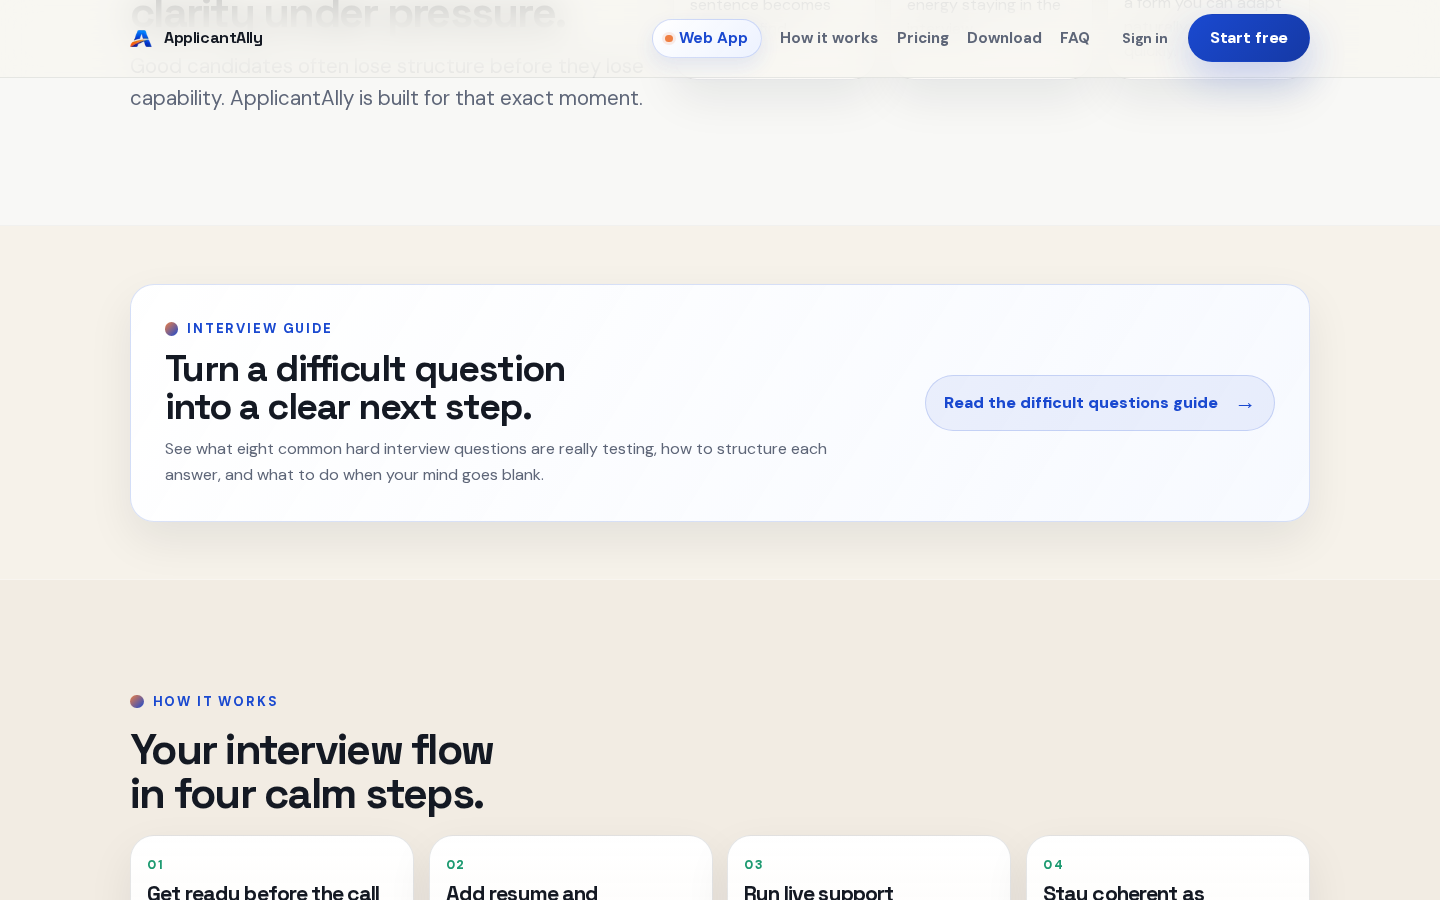Select step 04 Stay coherent card
1440x900 pixels.
point(1168,868)
